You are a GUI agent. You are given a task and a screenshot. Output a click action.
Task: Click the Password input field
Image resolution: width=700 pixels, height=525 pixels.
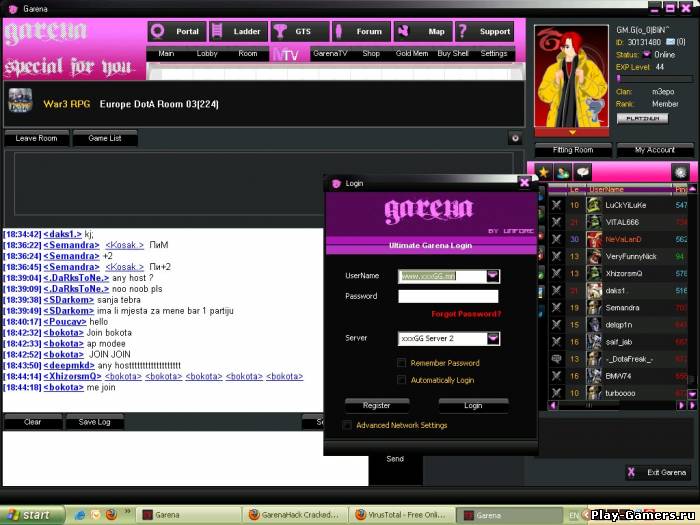point(448,296)
